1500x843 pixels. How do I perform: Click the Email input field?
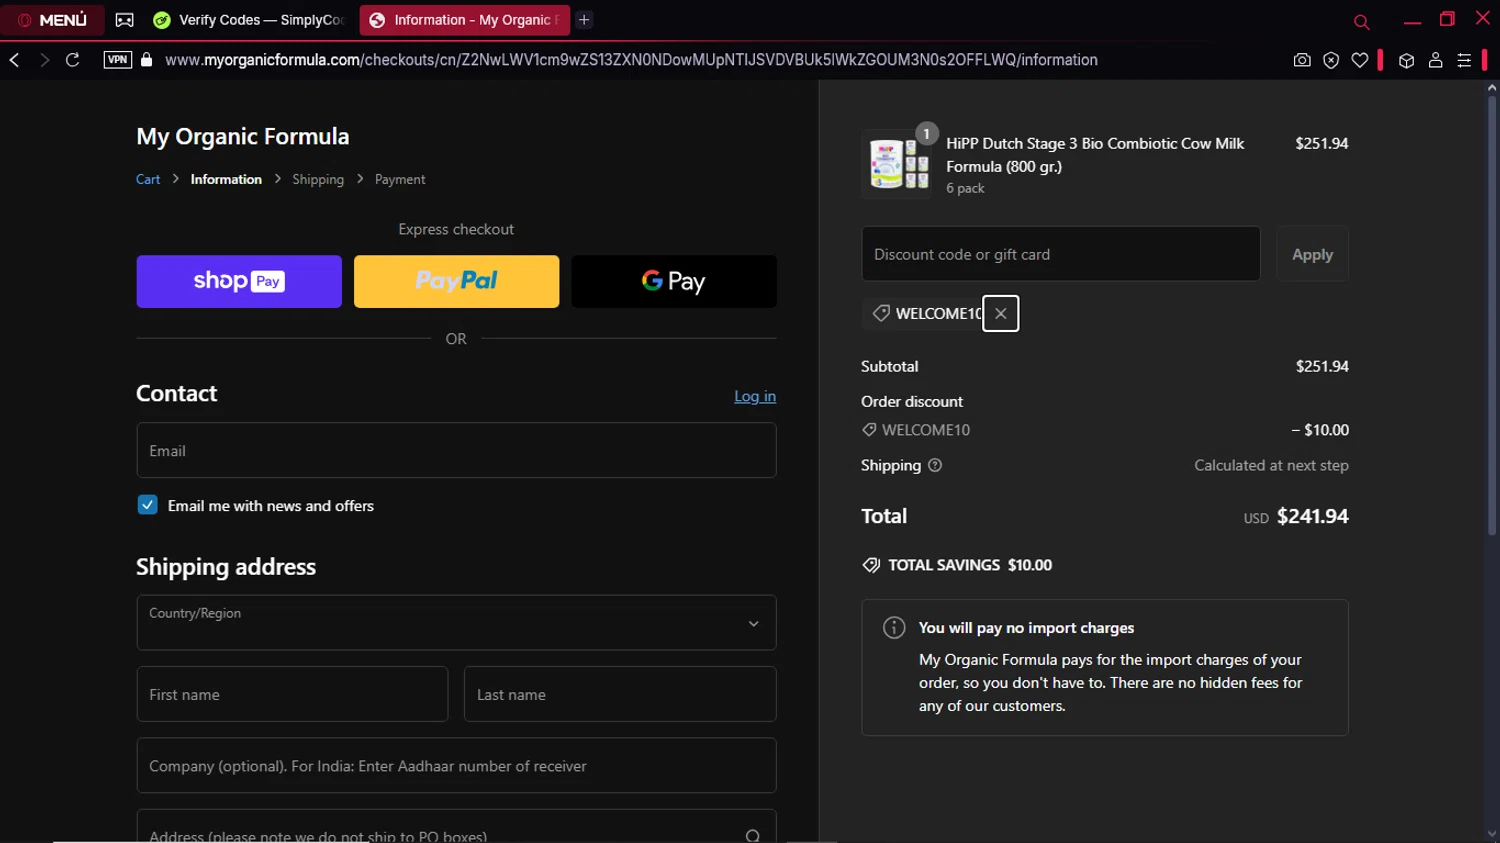click(x=456, y=450)
